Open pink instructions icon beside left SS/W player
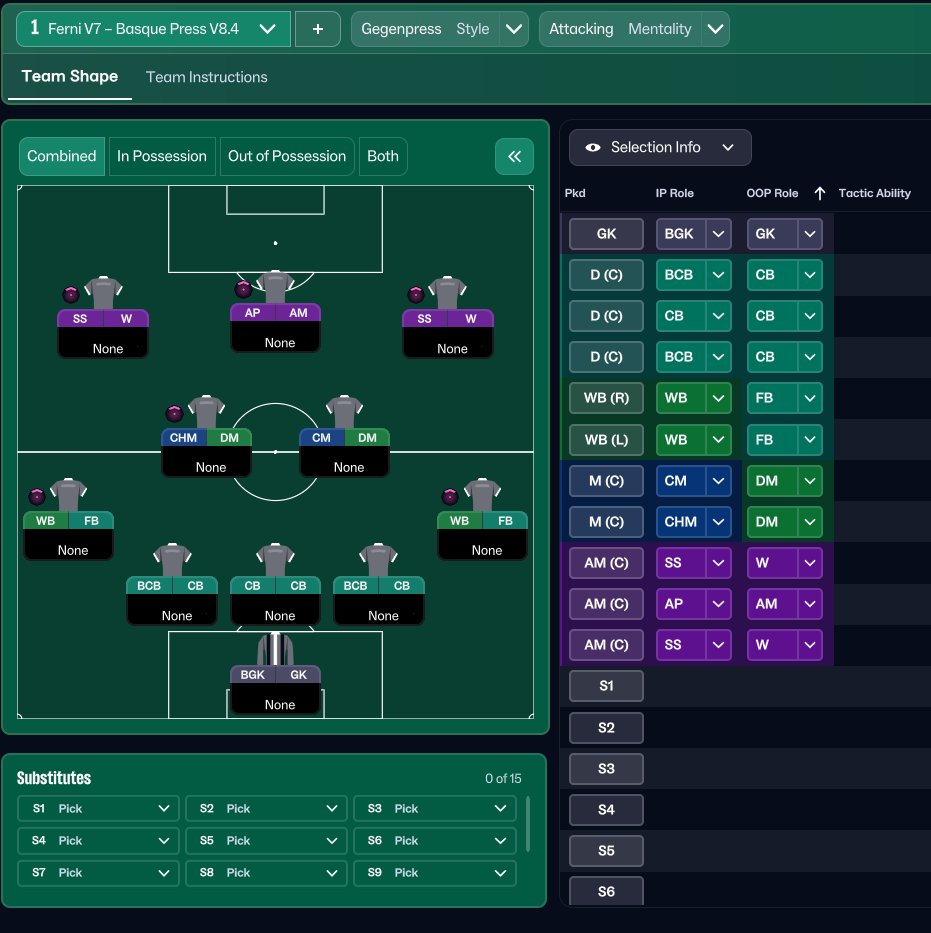 coord(71,294)
